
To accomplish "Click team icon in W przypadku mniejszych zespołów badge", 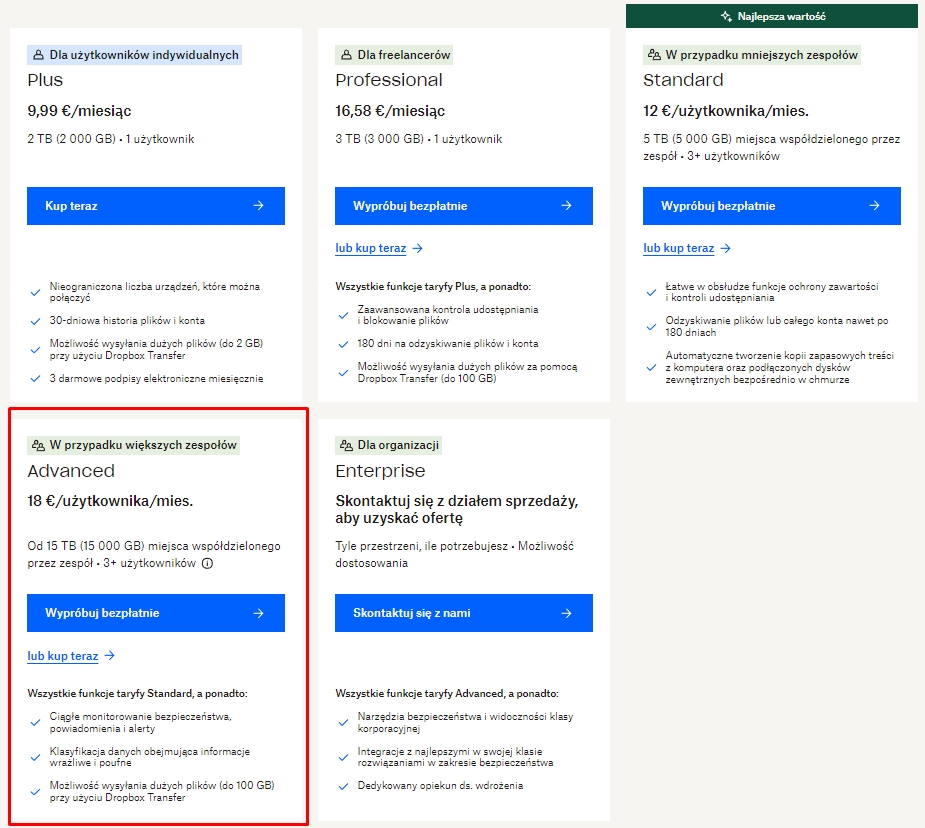I will tap(655, 55).
